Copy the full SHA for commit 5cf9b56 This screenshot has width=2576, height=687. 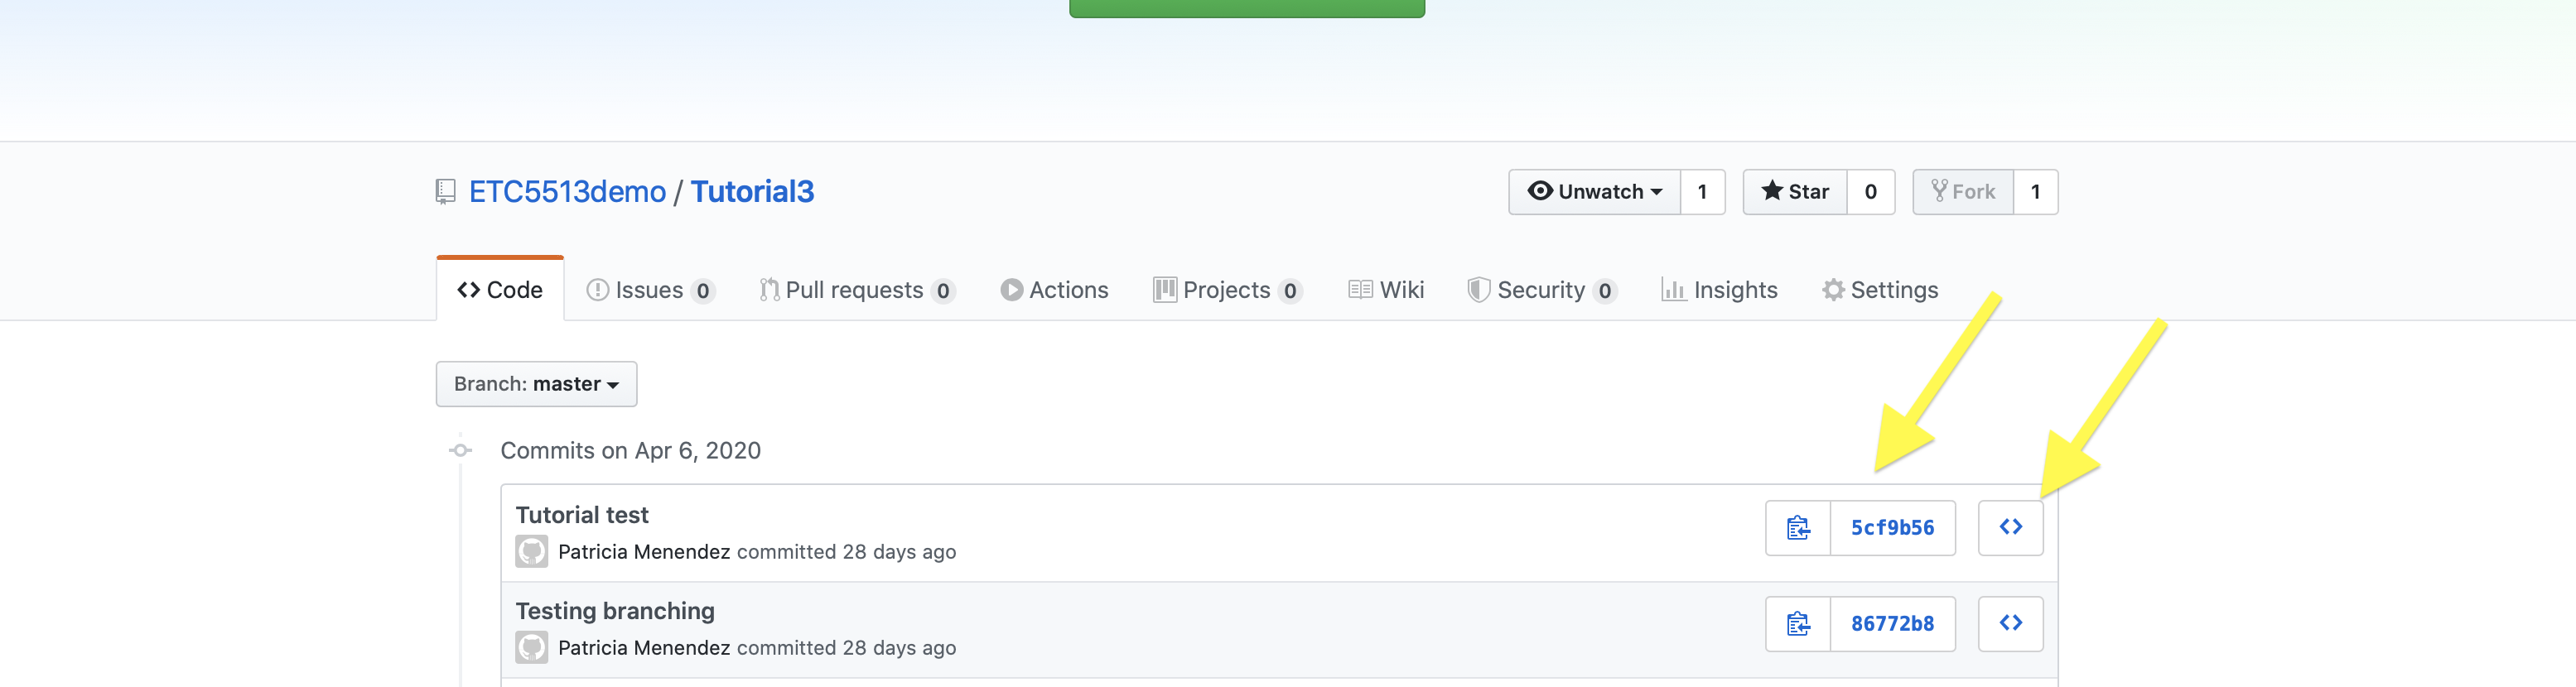click(x=1797, y=527)
